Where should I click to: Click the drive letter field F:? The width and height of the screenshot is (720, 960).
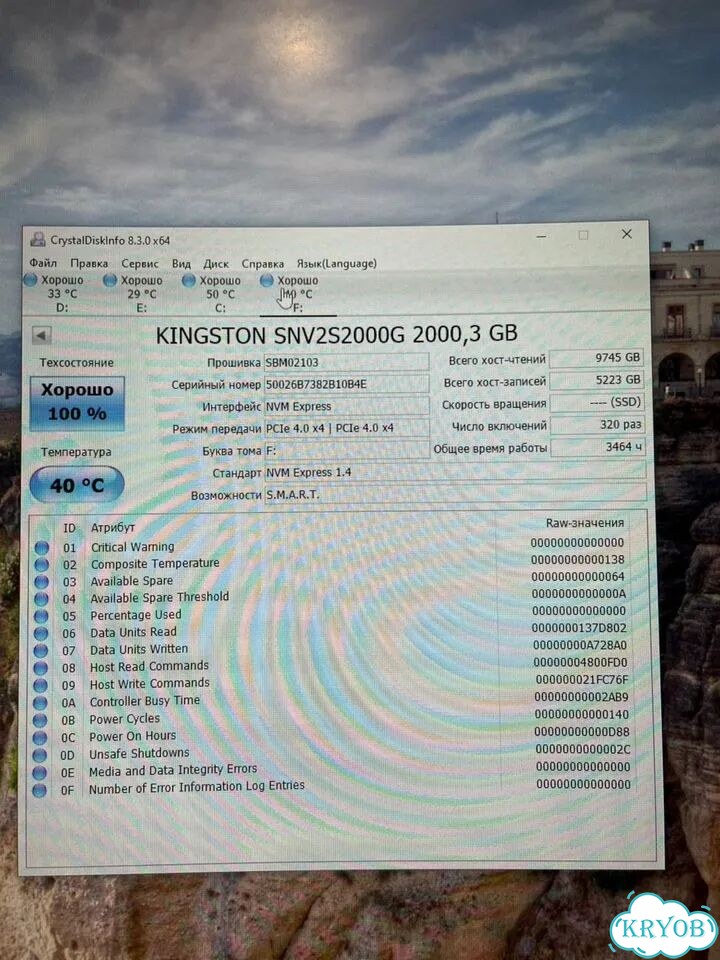coord(347,451)
